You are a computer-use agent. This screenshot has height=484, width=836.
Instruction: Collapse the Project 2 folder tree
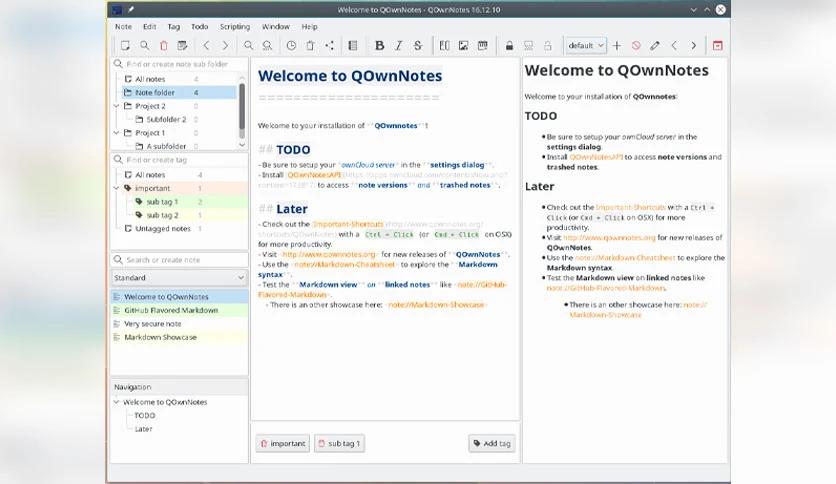[117, 106]
